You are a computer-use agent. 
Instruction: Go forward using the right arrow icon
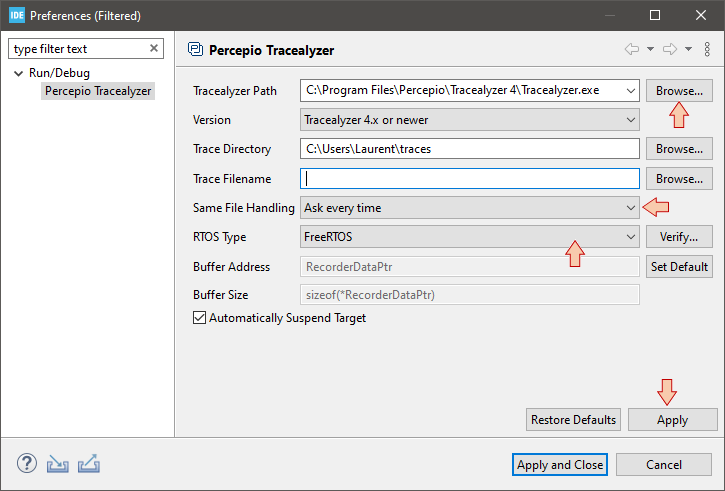coord(670,49)
